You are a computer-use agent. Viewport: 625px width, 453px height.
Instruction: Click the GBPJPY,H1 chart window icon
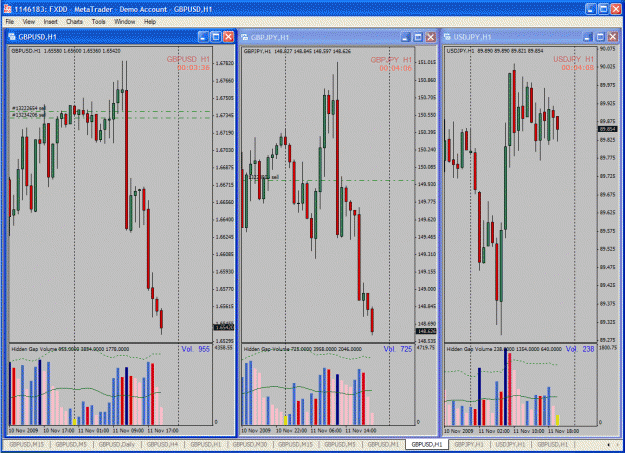point(245,37)
